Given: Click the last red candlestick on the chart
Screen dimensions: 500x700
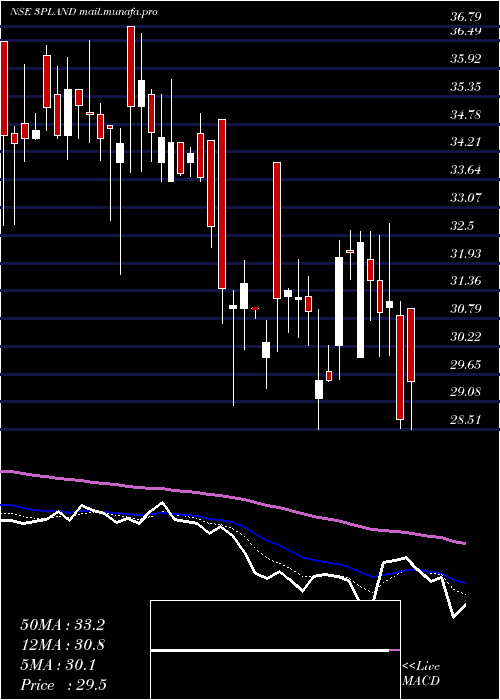Looking at the screenshot, I should [x=411, y=345].
